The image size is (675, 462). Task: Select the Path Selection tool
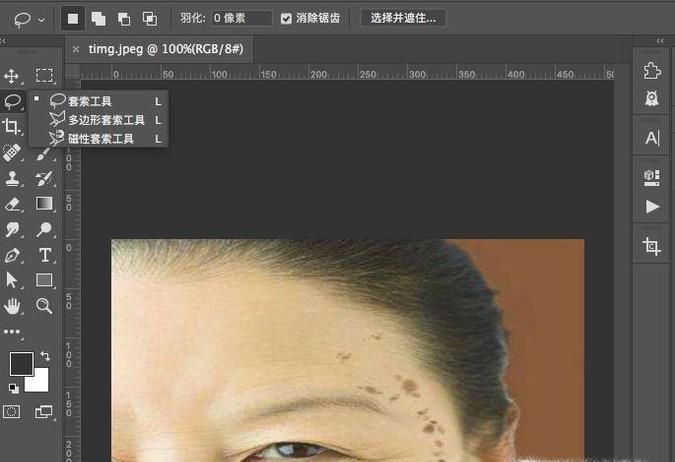point(12,280)
